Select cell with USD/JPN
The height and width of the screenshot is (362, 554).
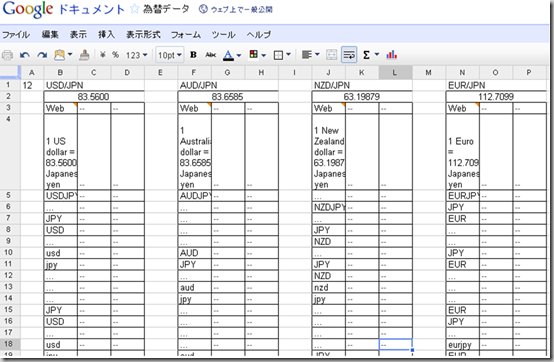point(60,85)
